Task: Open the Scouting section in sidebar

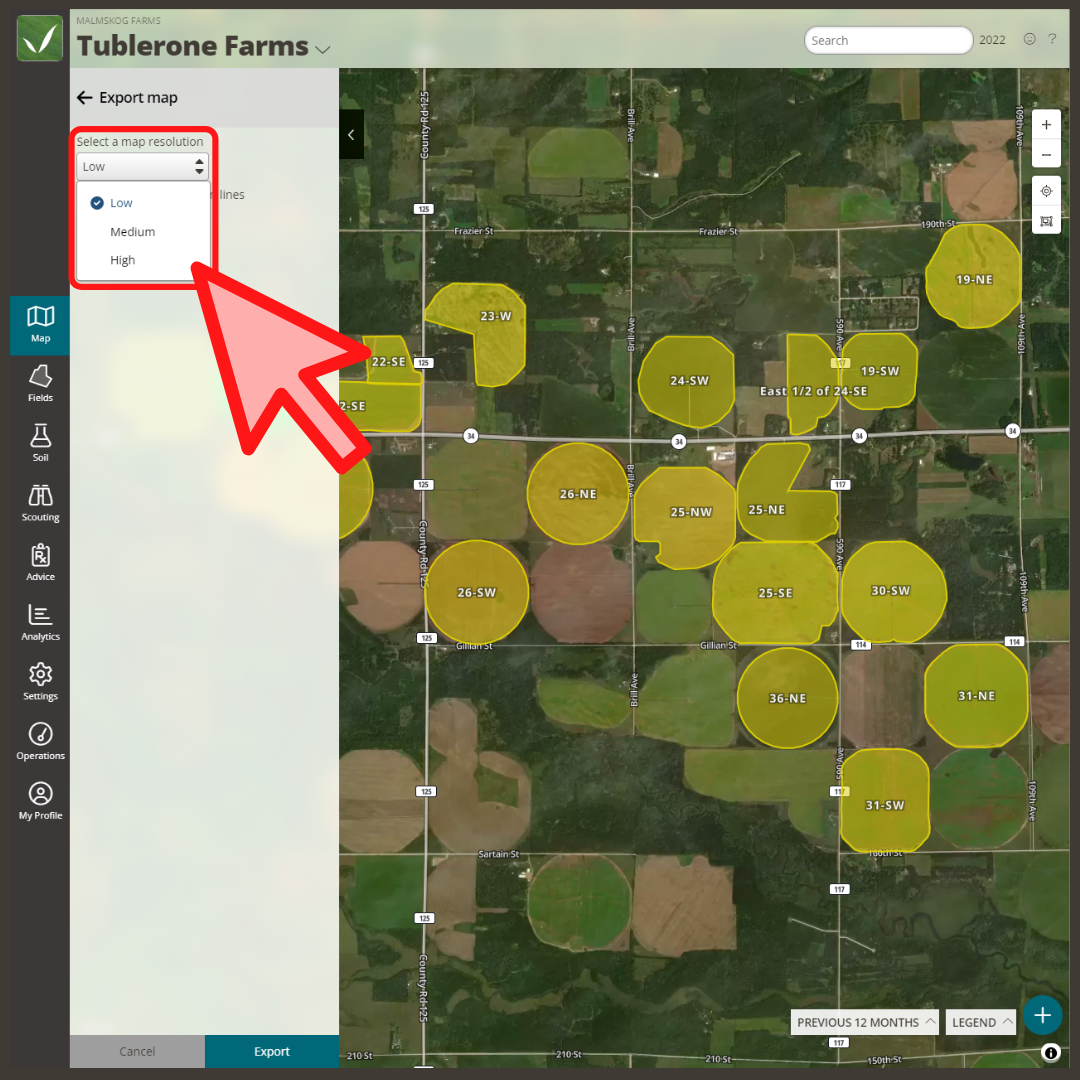Action: pos(40,503)
